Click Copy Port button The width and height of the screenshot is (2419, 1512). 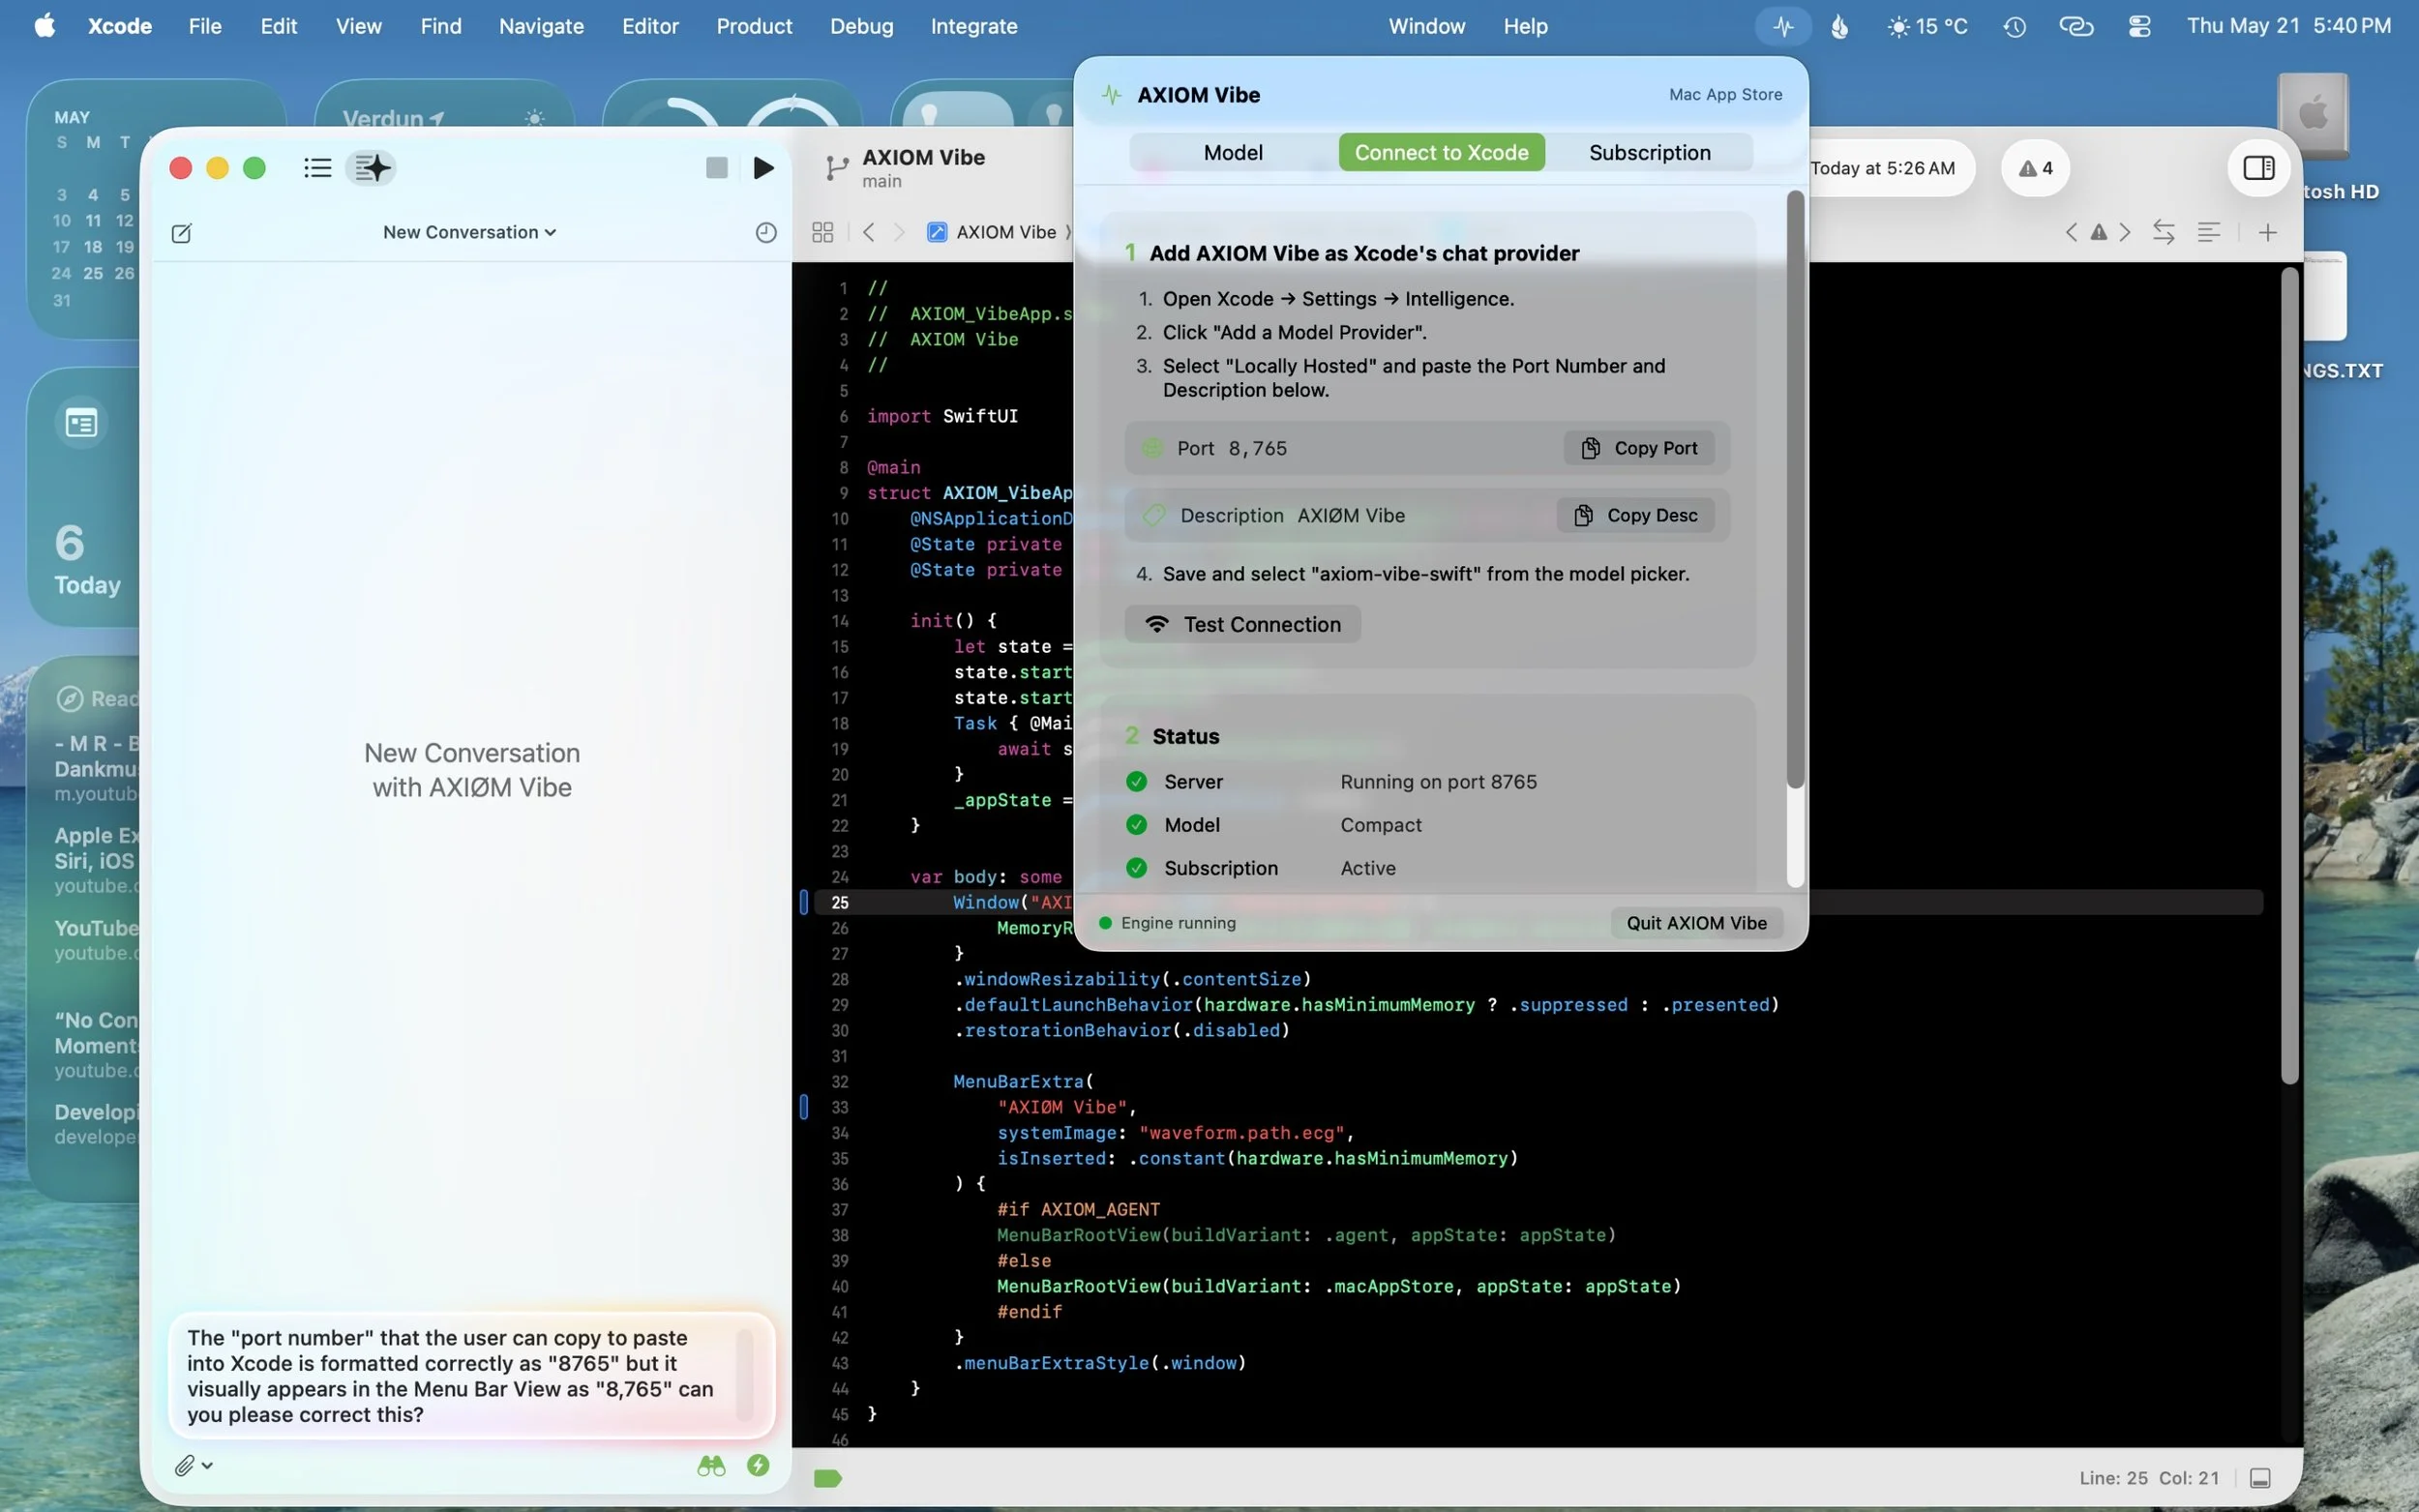click(1638, 448)
